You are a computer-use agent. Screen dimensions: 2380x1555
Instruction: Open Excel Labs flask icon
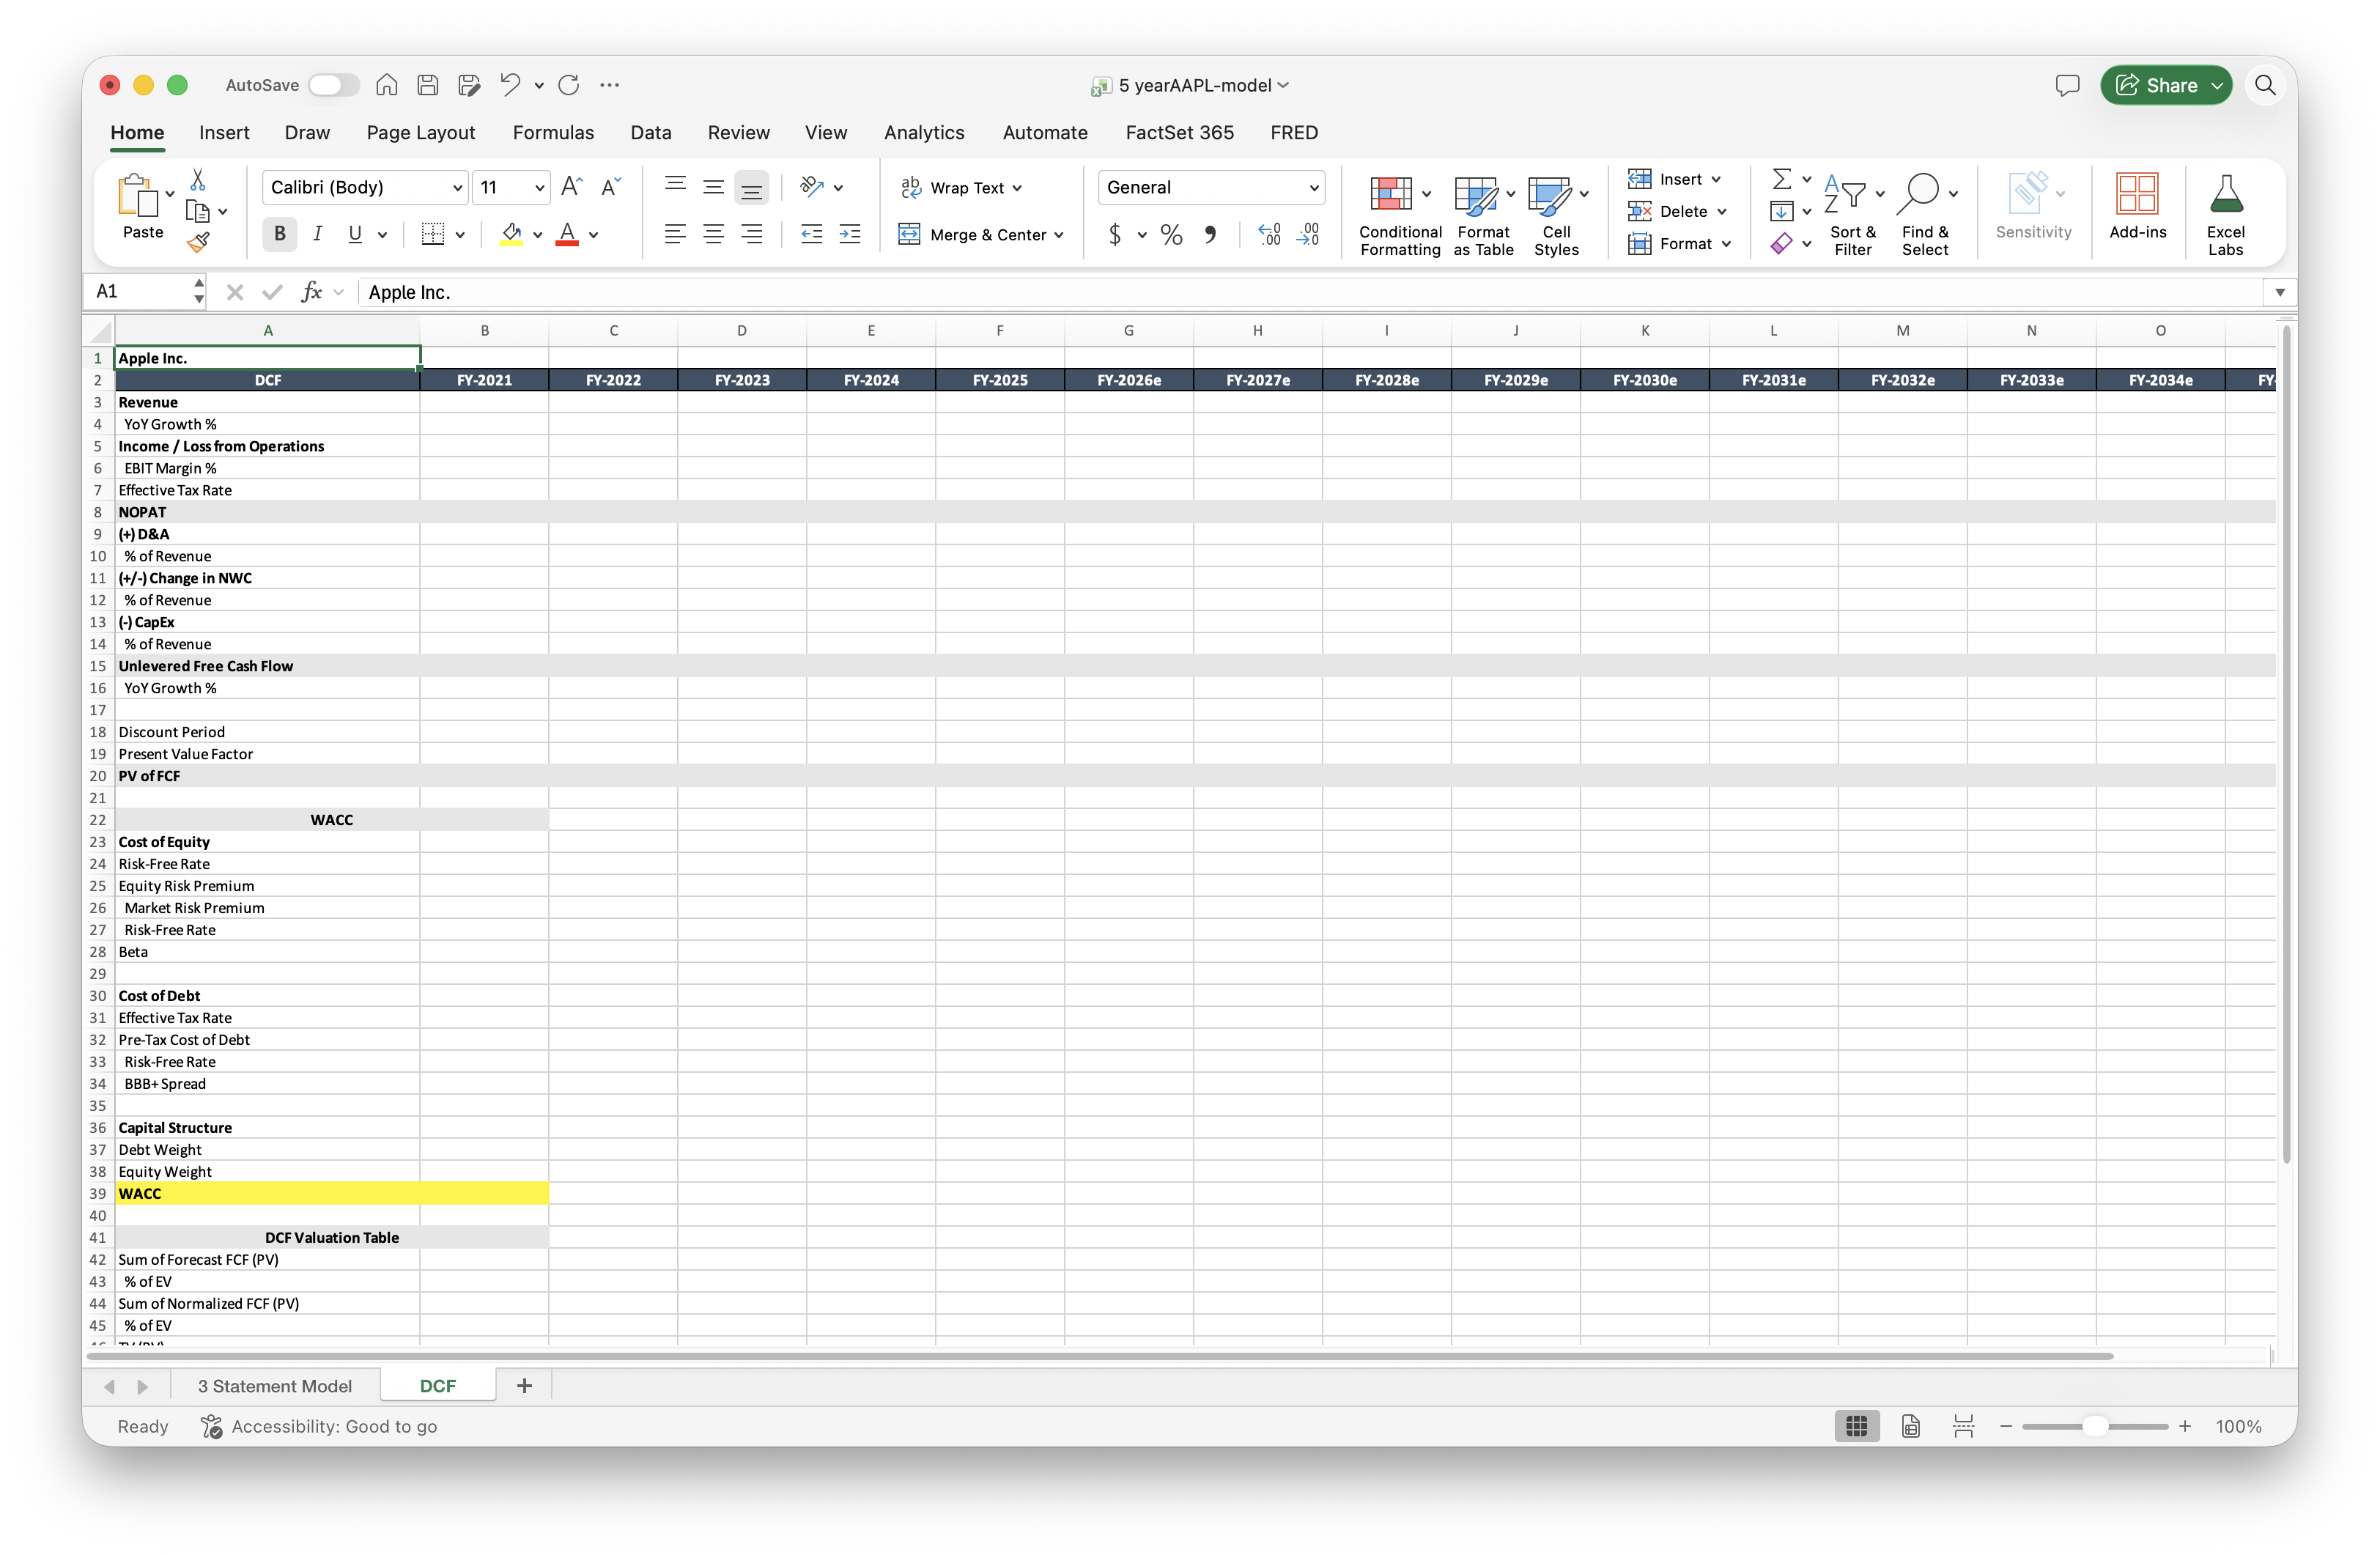click(2226, 213)
